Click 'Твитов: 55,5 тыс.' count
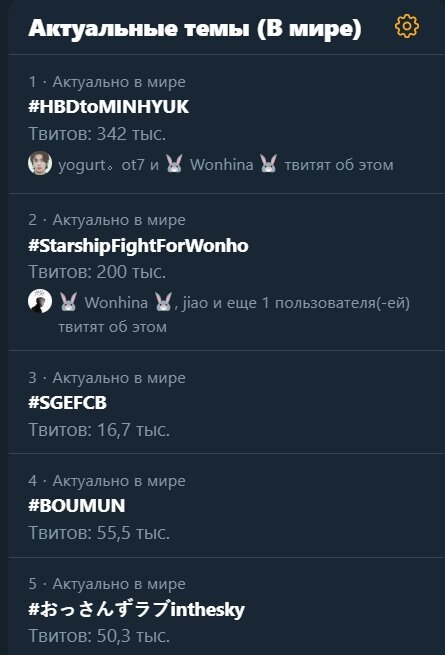 99,533
